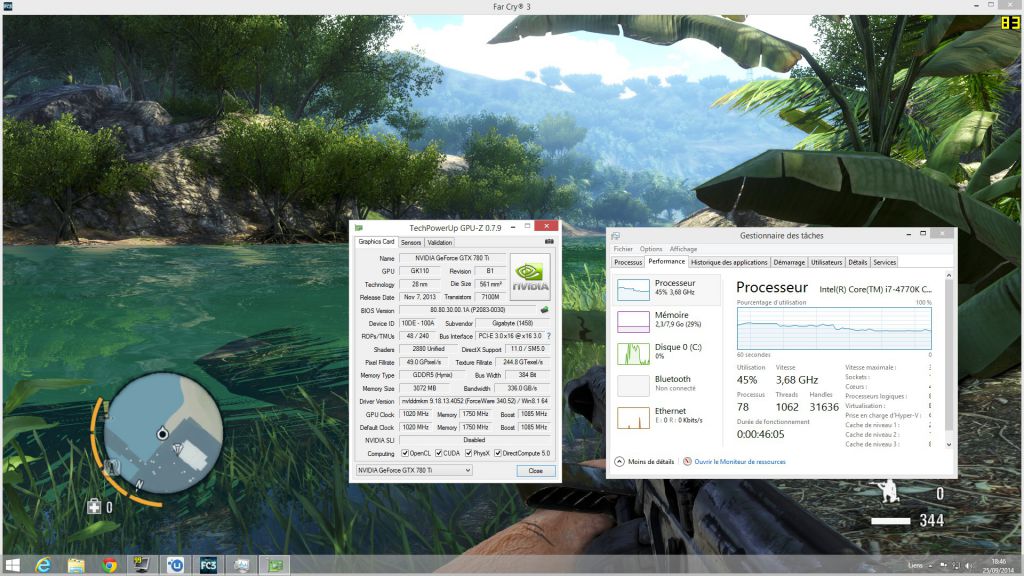Toggle the OpenCL checkbox
Image resolution: width=1024 pixels, height=576 pixels.
tap(405, 453)
